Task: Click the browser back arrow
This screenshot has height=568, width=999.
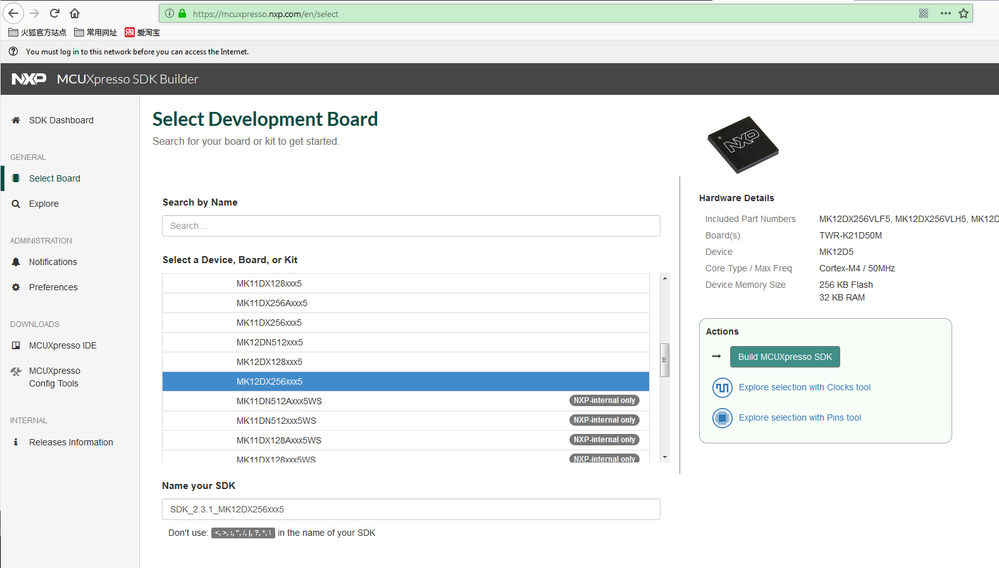Action: pyautogui.click(x=13, y=13)
